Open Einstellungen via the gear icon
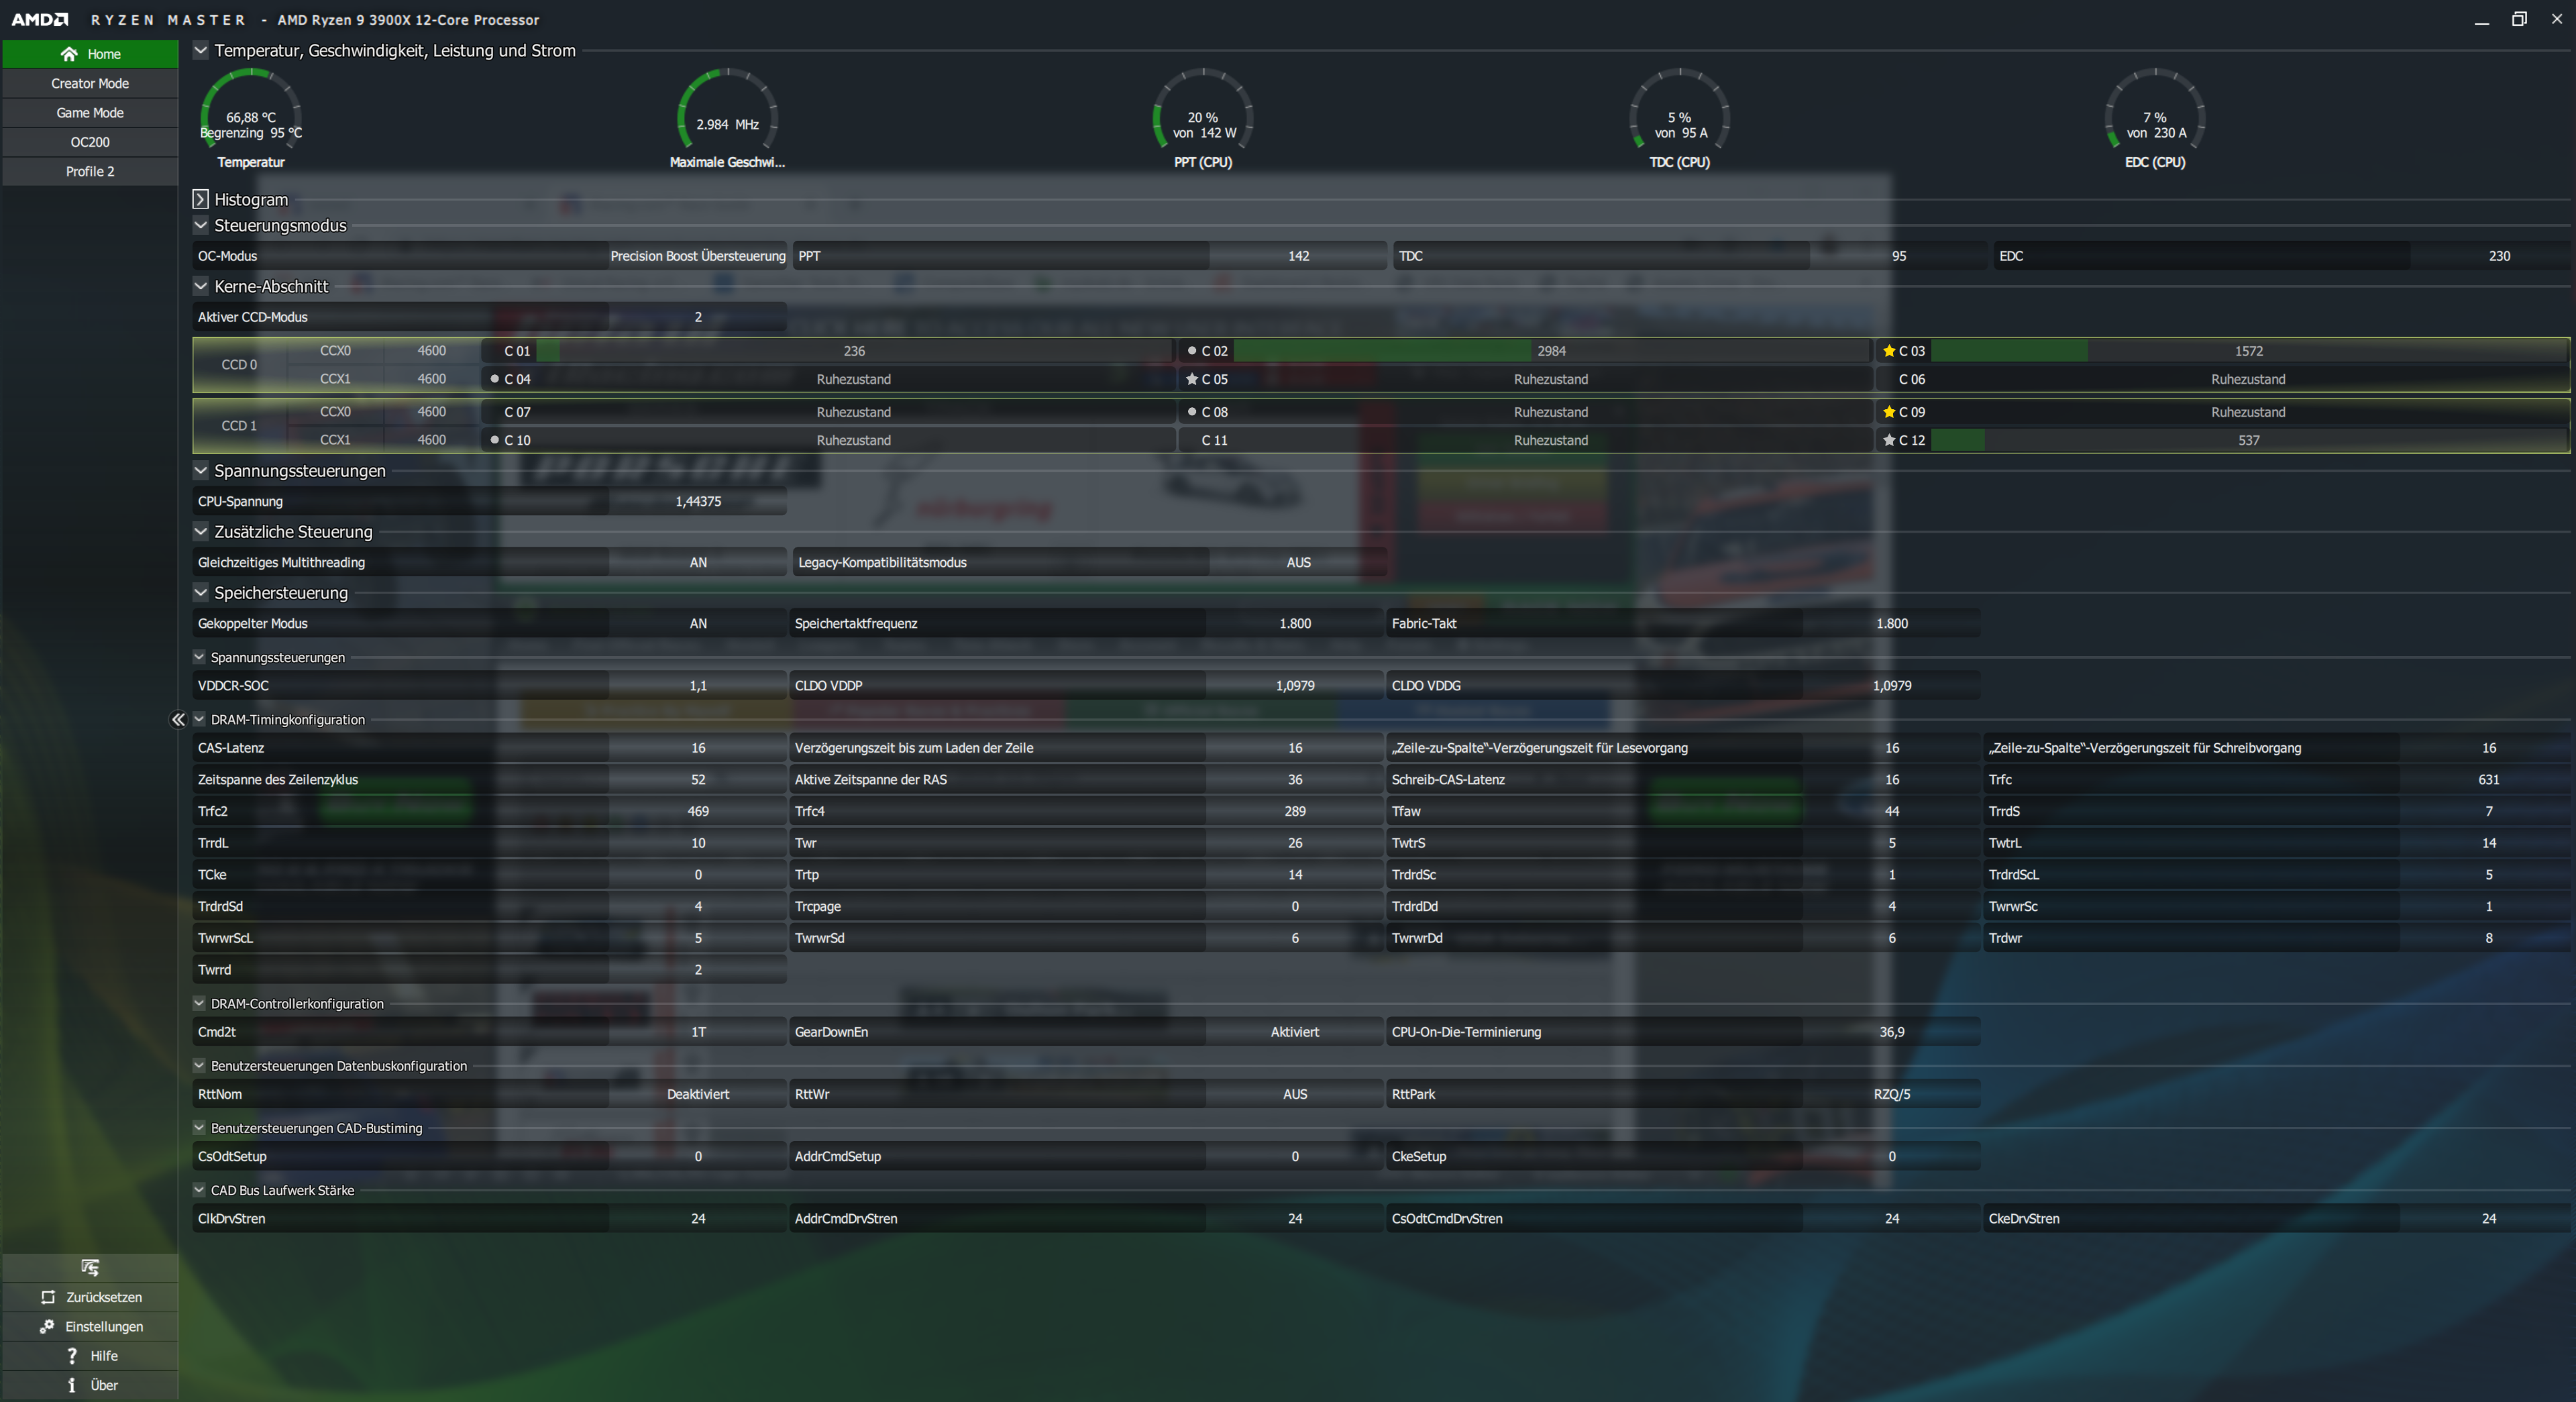This screenshot has width=2576, height=1402. [x=47, y=1326]
